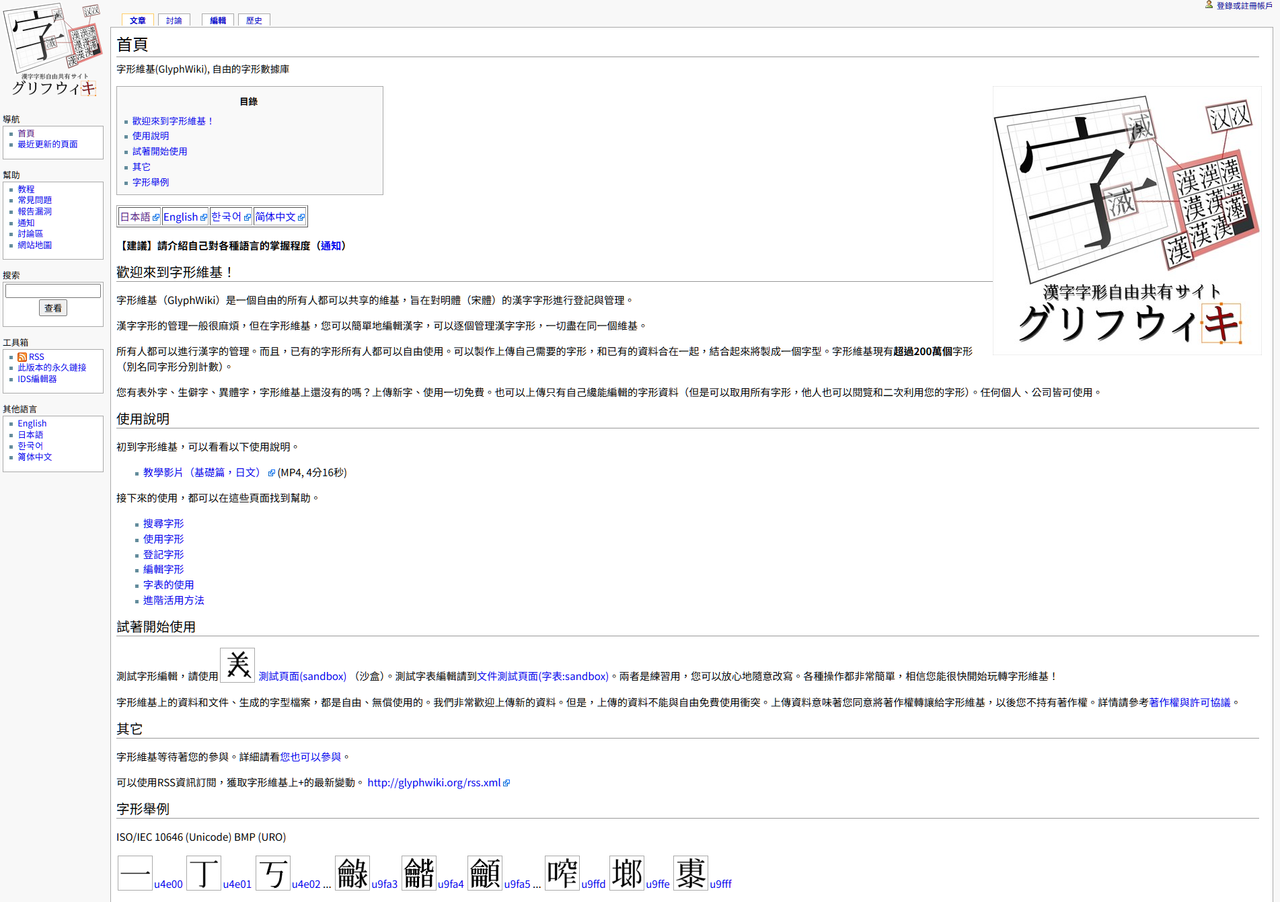Select English in sidebar other languages

pos(32,424)
